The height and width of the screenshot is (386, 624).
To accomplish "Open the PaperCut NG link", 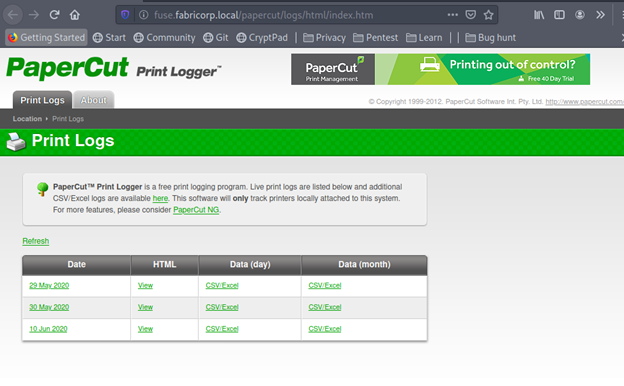I will click(x=196, y=210).
